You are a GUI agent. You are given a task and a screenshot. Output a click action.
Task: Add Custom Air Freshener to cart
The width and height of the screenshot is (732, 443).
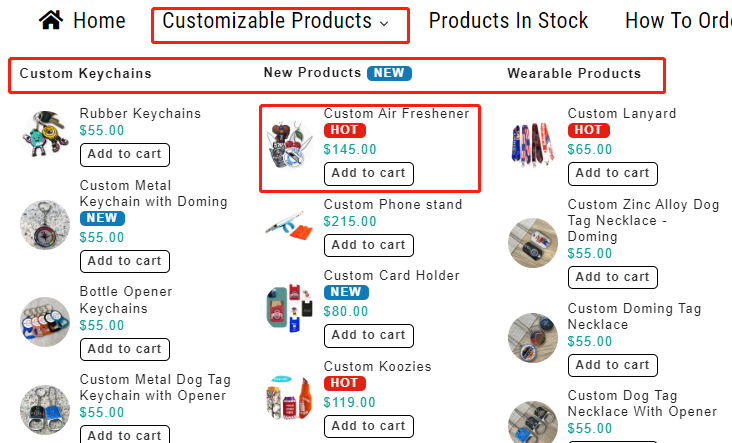(x=368, y=173)
